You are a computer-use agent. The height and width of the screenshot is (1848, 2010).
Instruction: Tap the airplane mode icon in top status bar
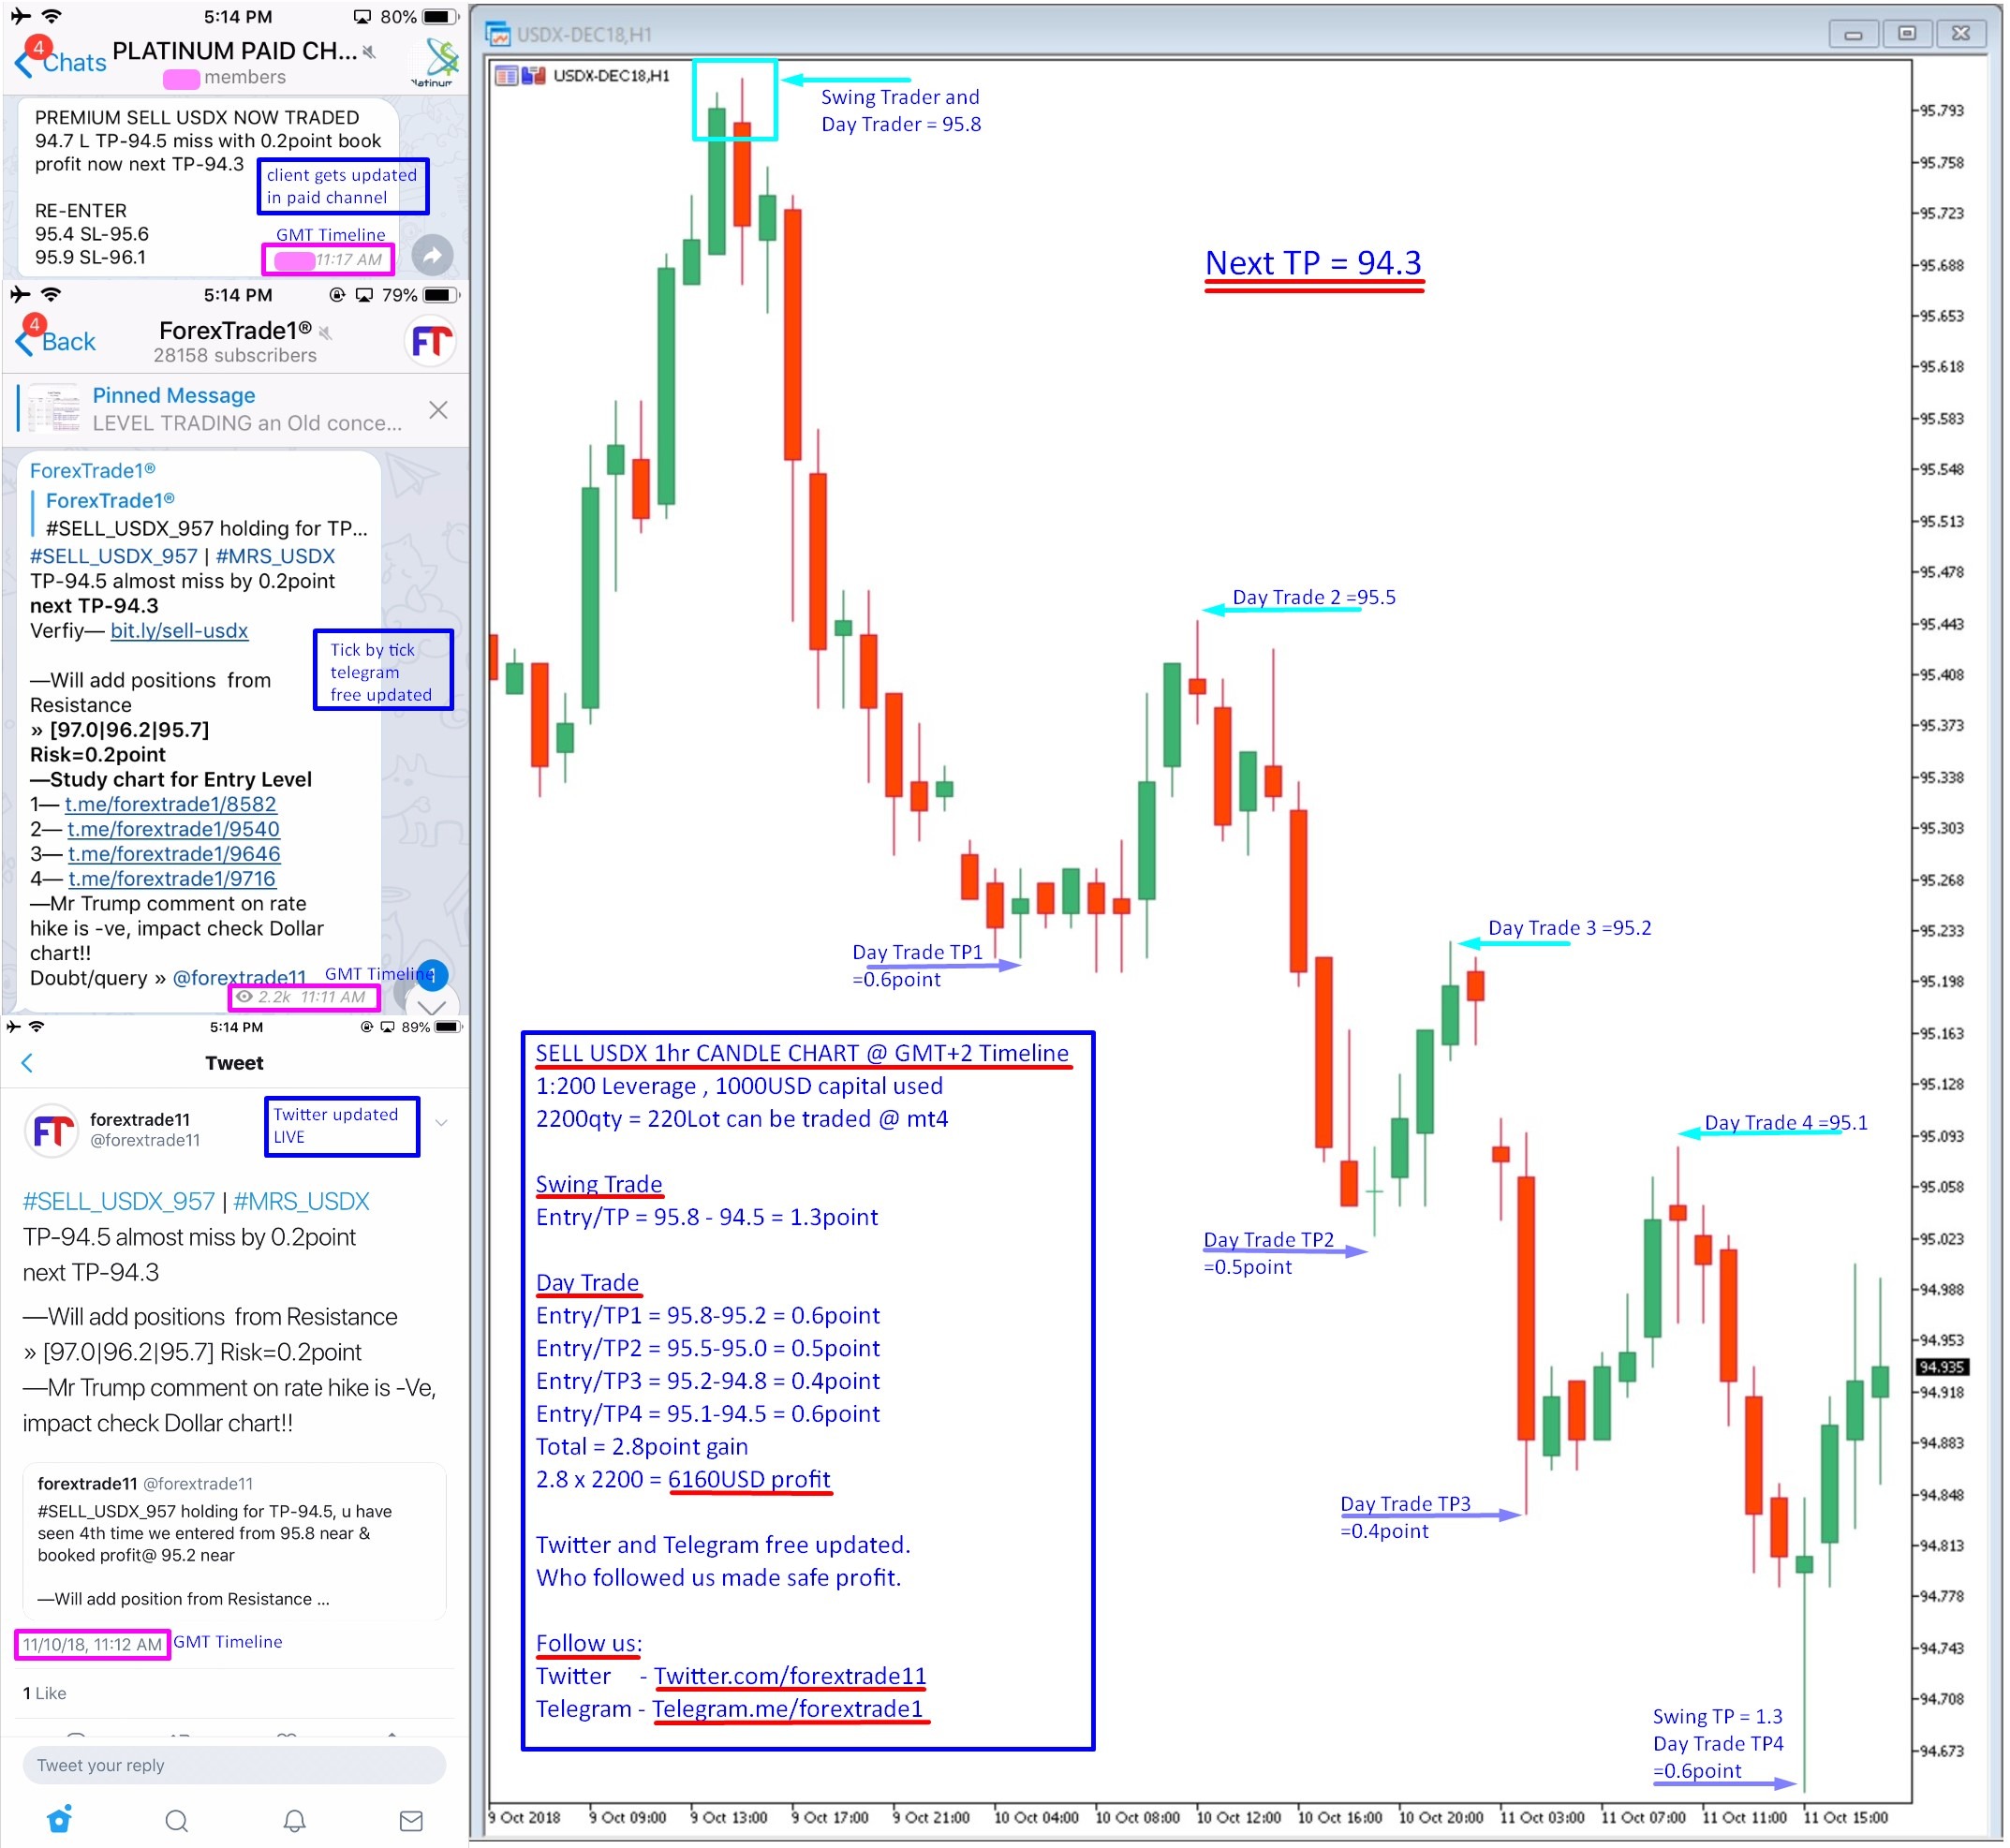tap(20, 16)
